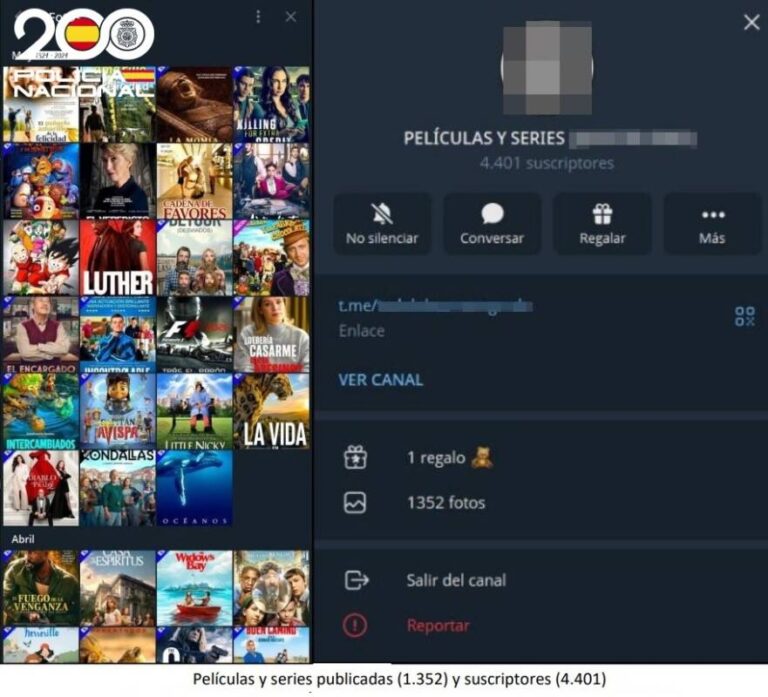This screenshot has width=768, height=697.
Task: Open the F1 racing poster
Action: point(194,335)
